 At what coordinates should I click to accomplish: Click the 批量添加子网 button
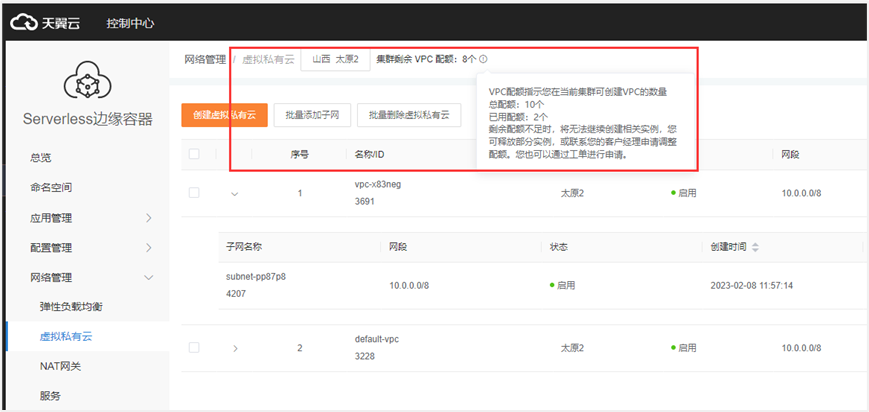312,115
